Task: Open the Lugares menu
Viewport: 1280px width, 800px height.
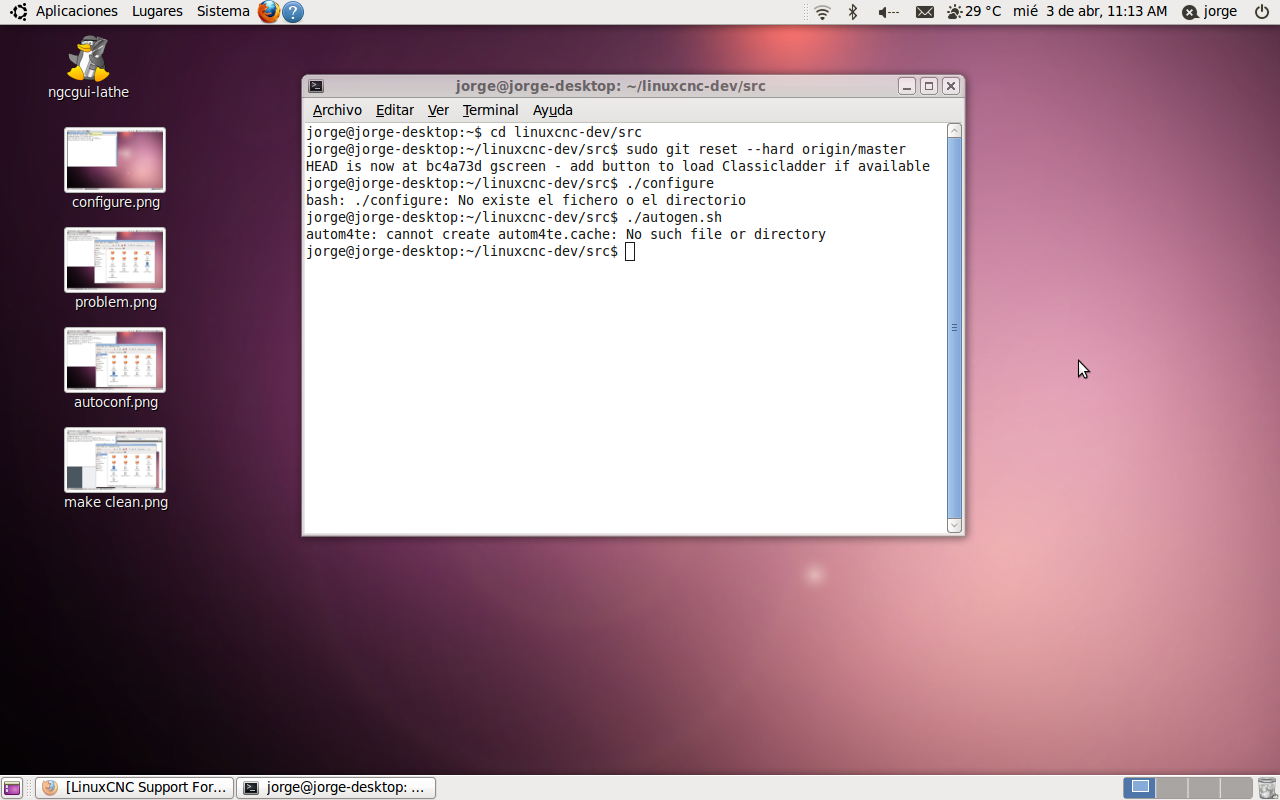Action: (157, 12)
